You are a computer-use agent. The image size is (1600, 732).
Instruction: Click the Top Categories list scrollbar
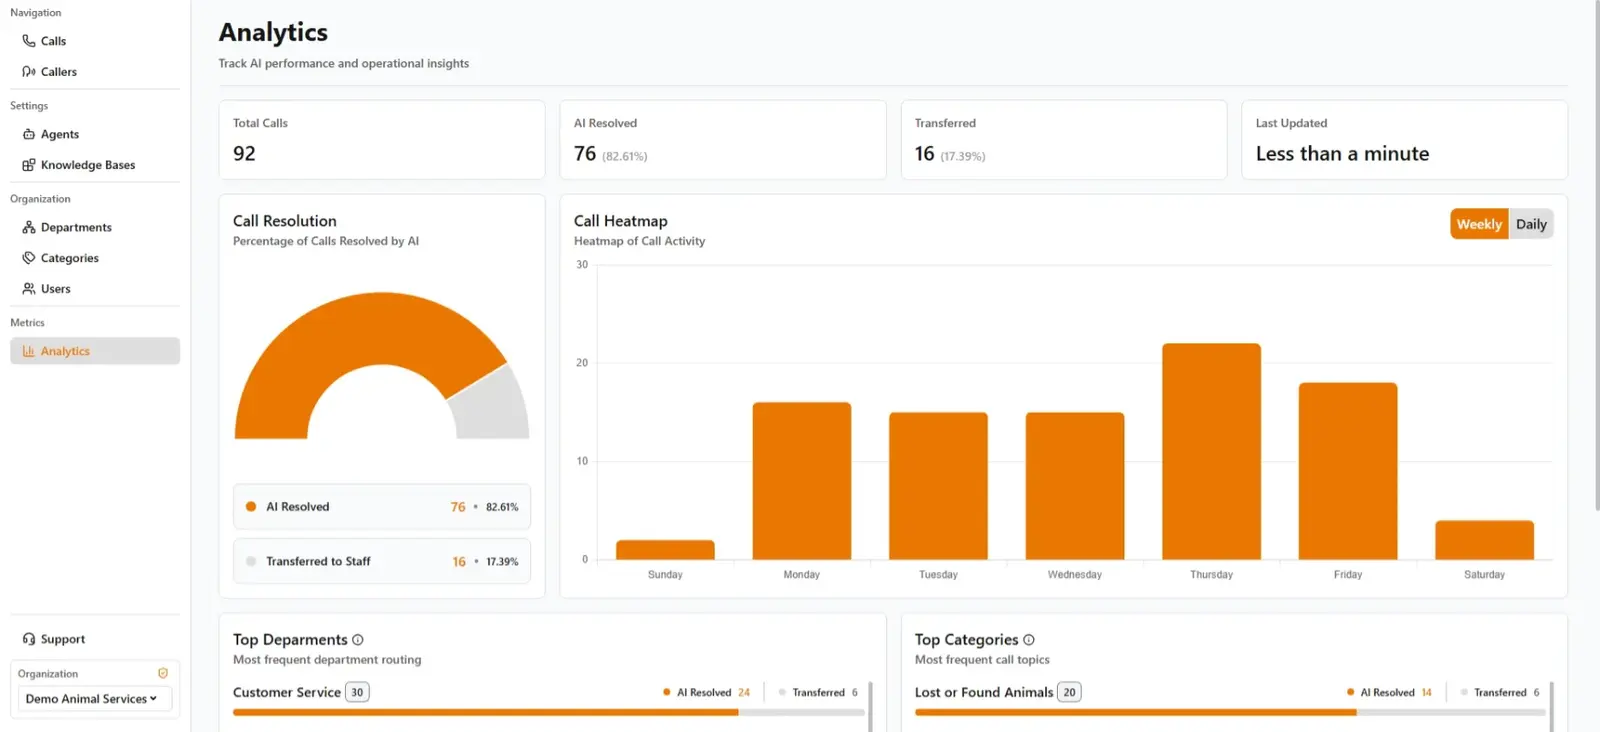pyautogui.click(x=1552, y=707)
